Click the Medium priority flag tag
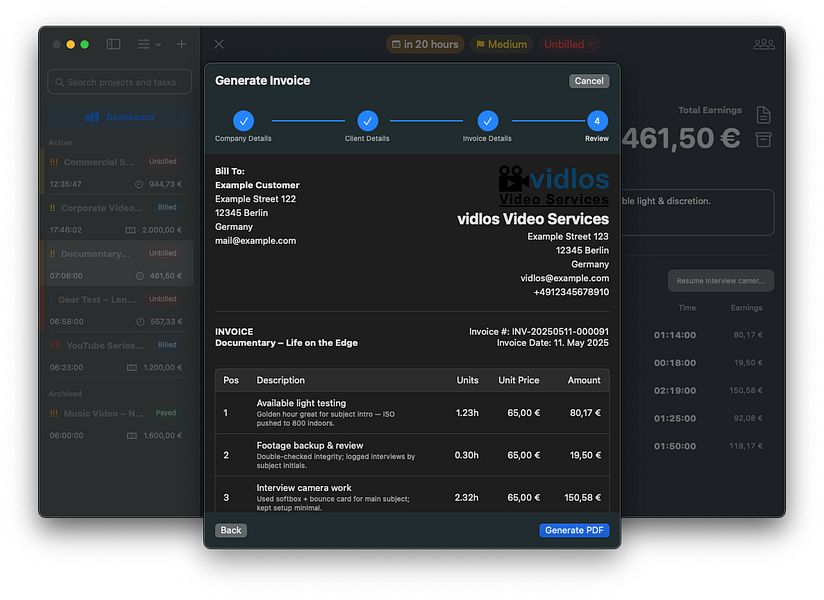The width and height of the screenshot is (824, 600). coord(501,44)
